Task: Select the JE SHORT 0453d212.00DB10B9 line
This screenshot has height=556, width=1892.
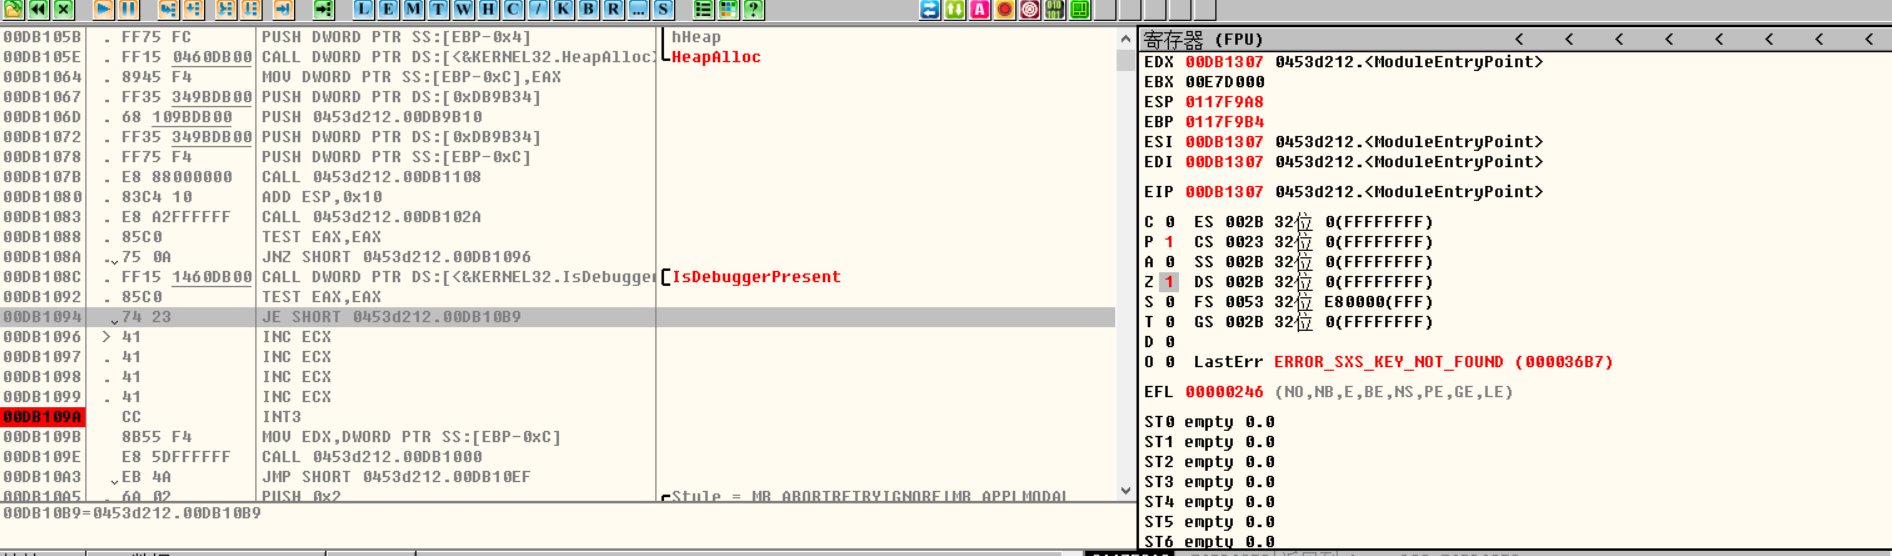Action: pos(558,317)
